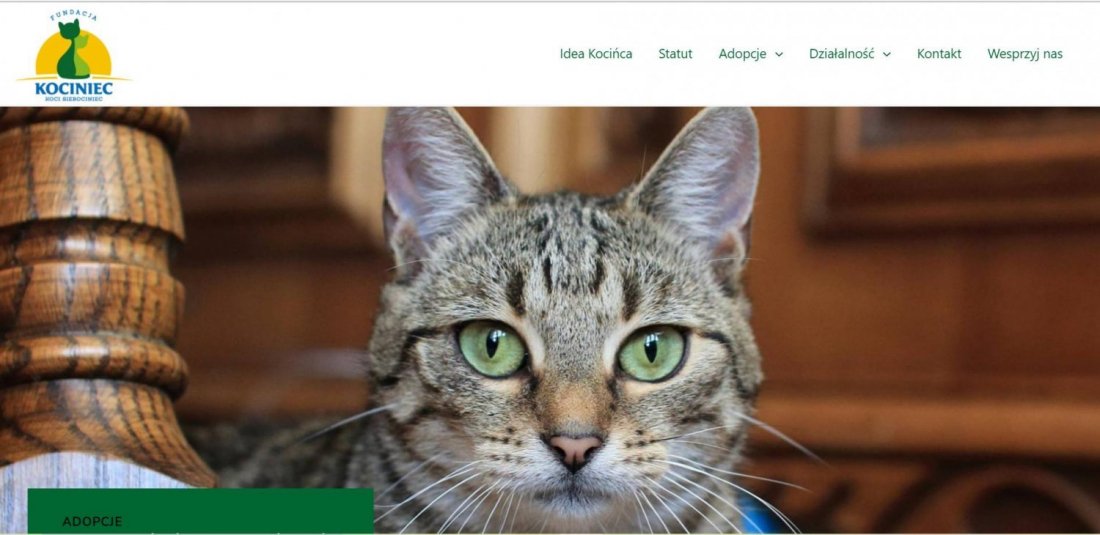Click the blue KOCINIEC wordmark in the logo
Screen dimensions: 1100x535
[x=74, y=88]
